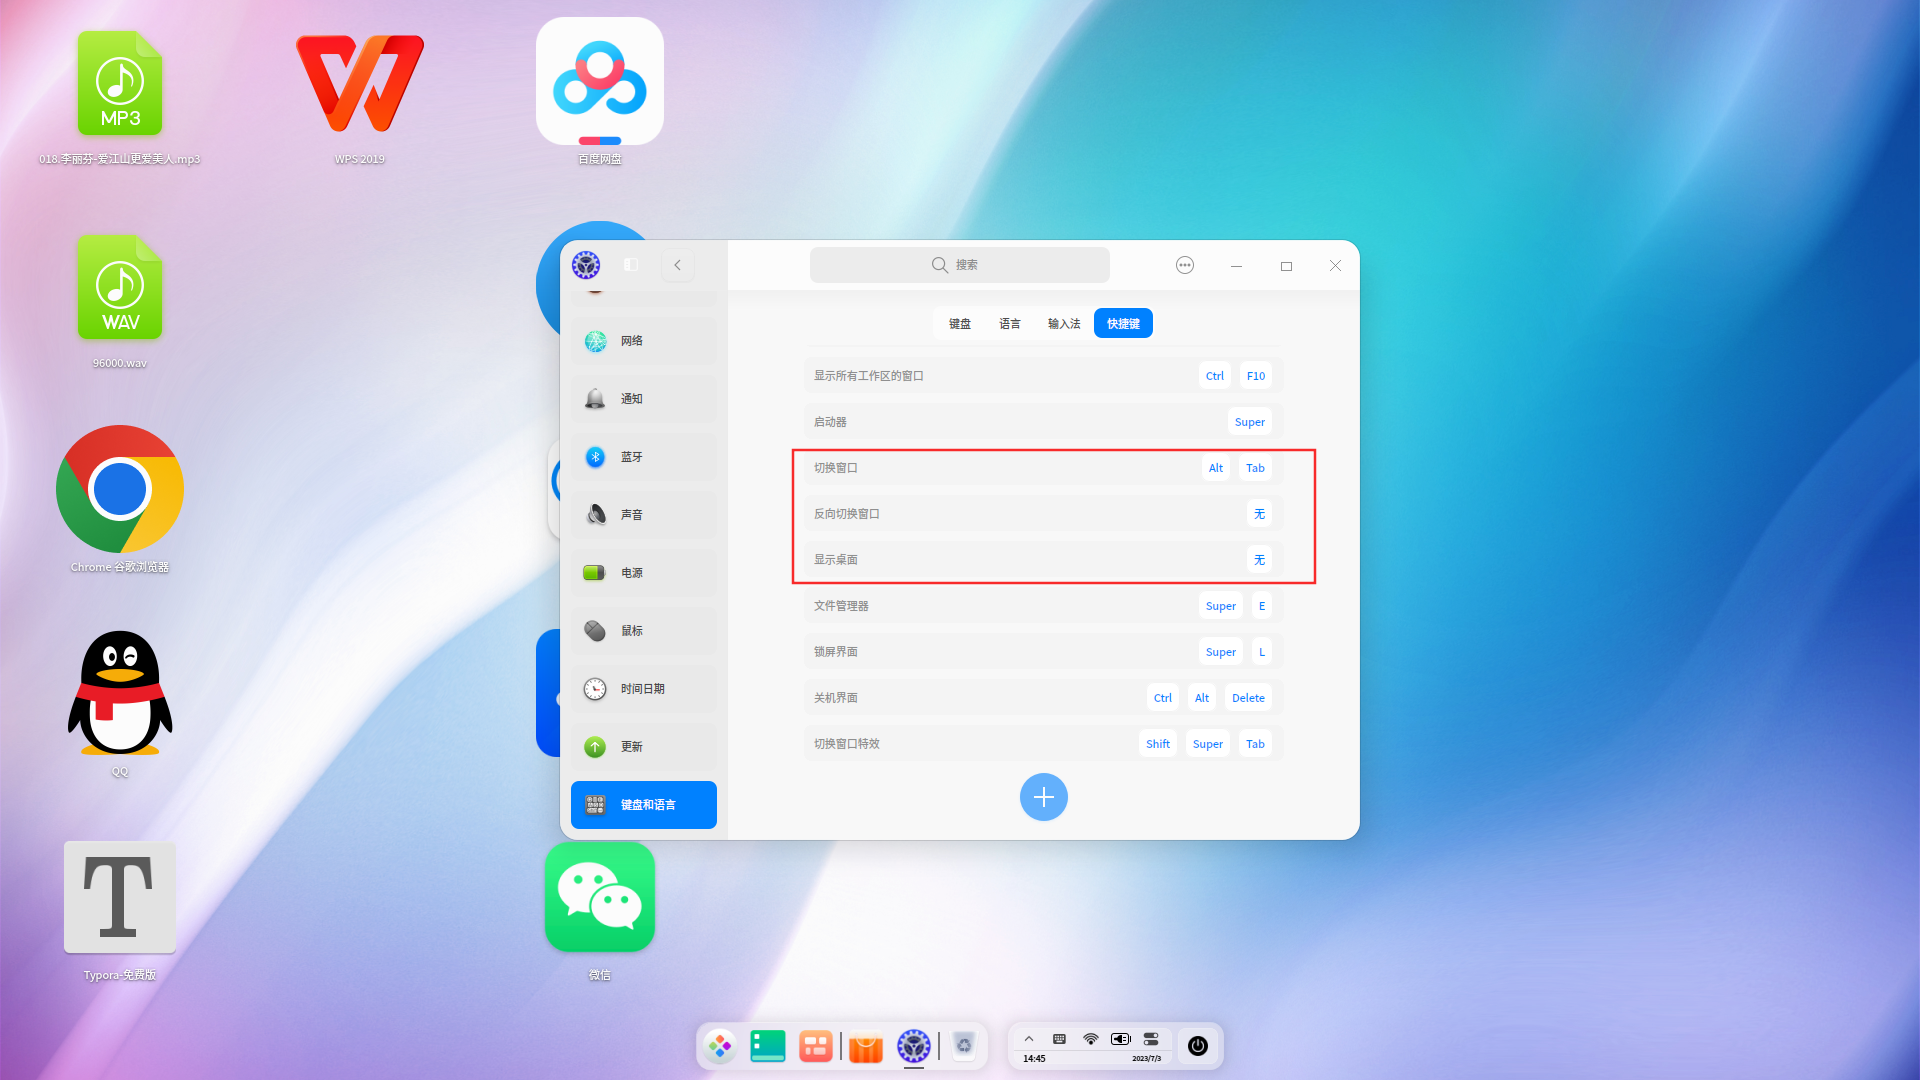Open the 时间日期 (Date & Time) section
The width and height of the screenshot is (1920, 1080).
(643, 688)
